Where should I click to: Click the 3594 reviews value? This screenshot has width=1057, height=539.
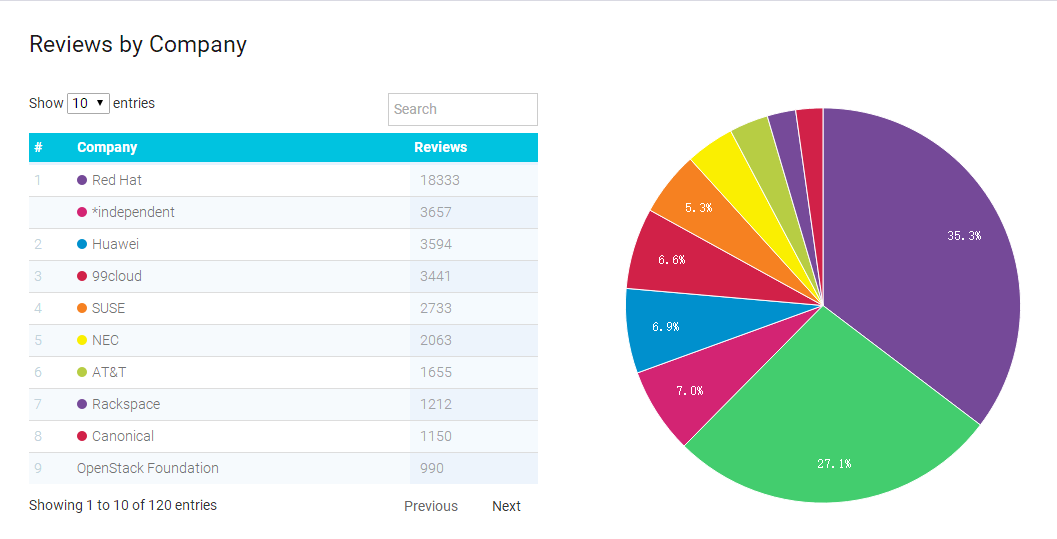435,244
